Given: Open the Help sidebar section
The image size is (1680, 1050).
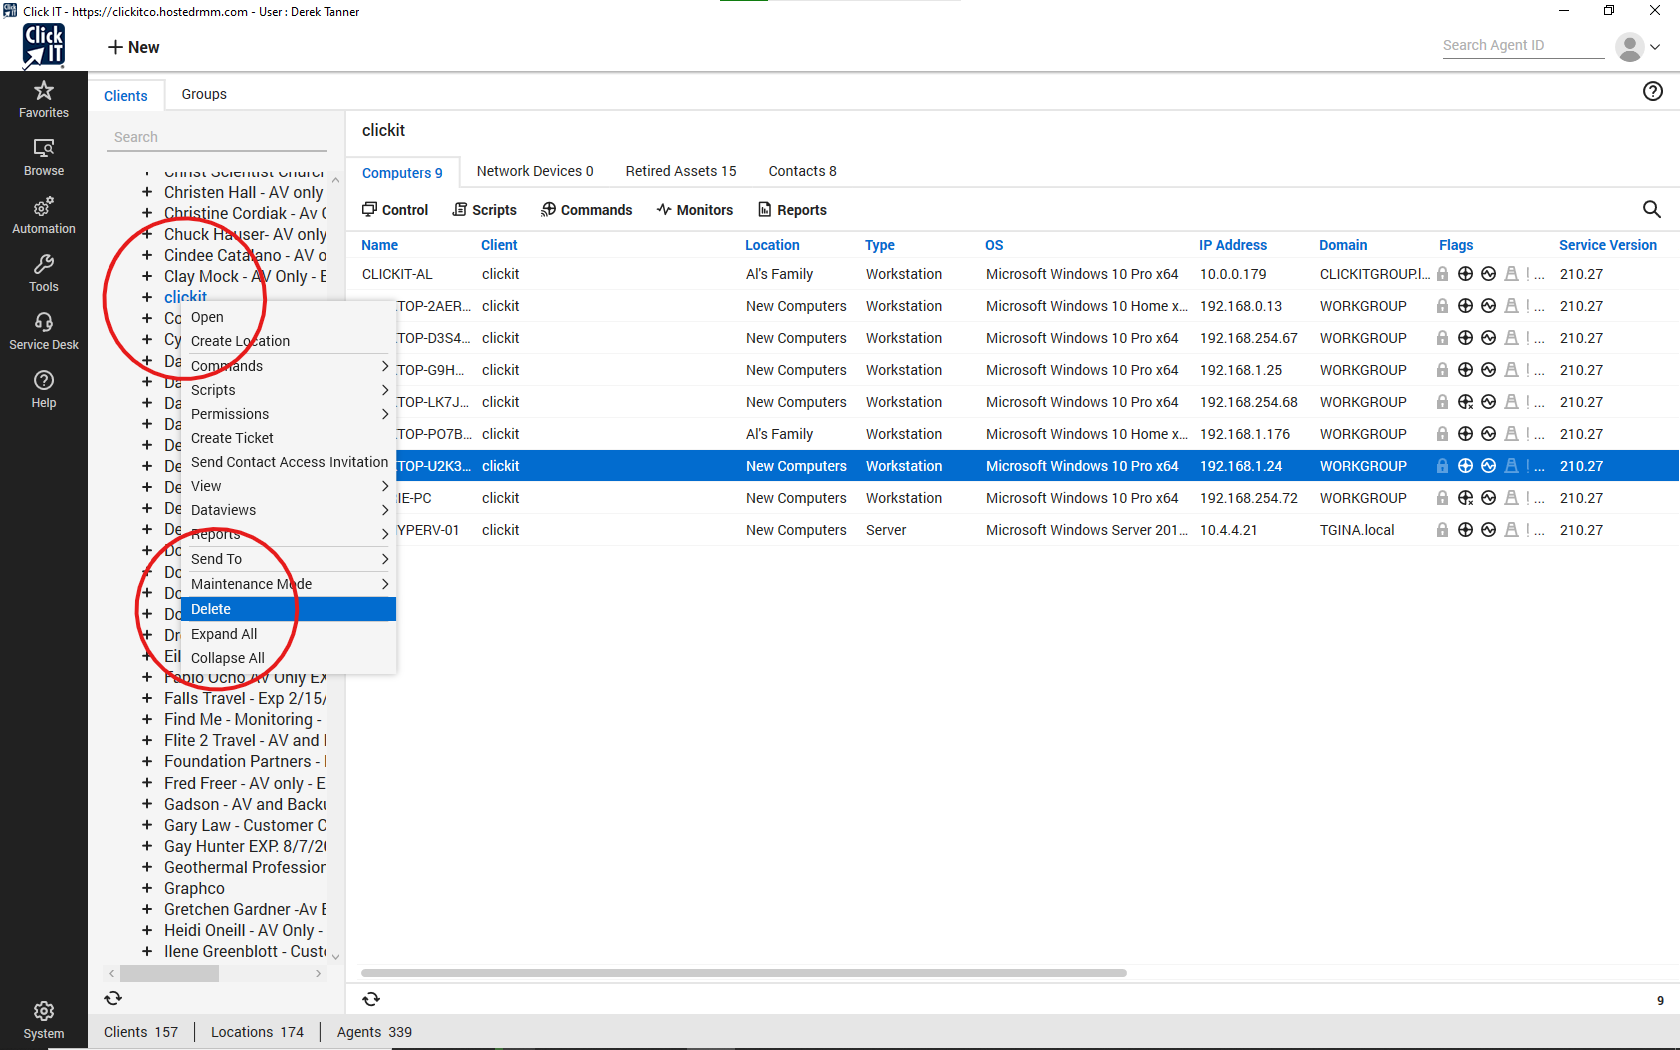Looking at the screenshot, I should [44, 390].
